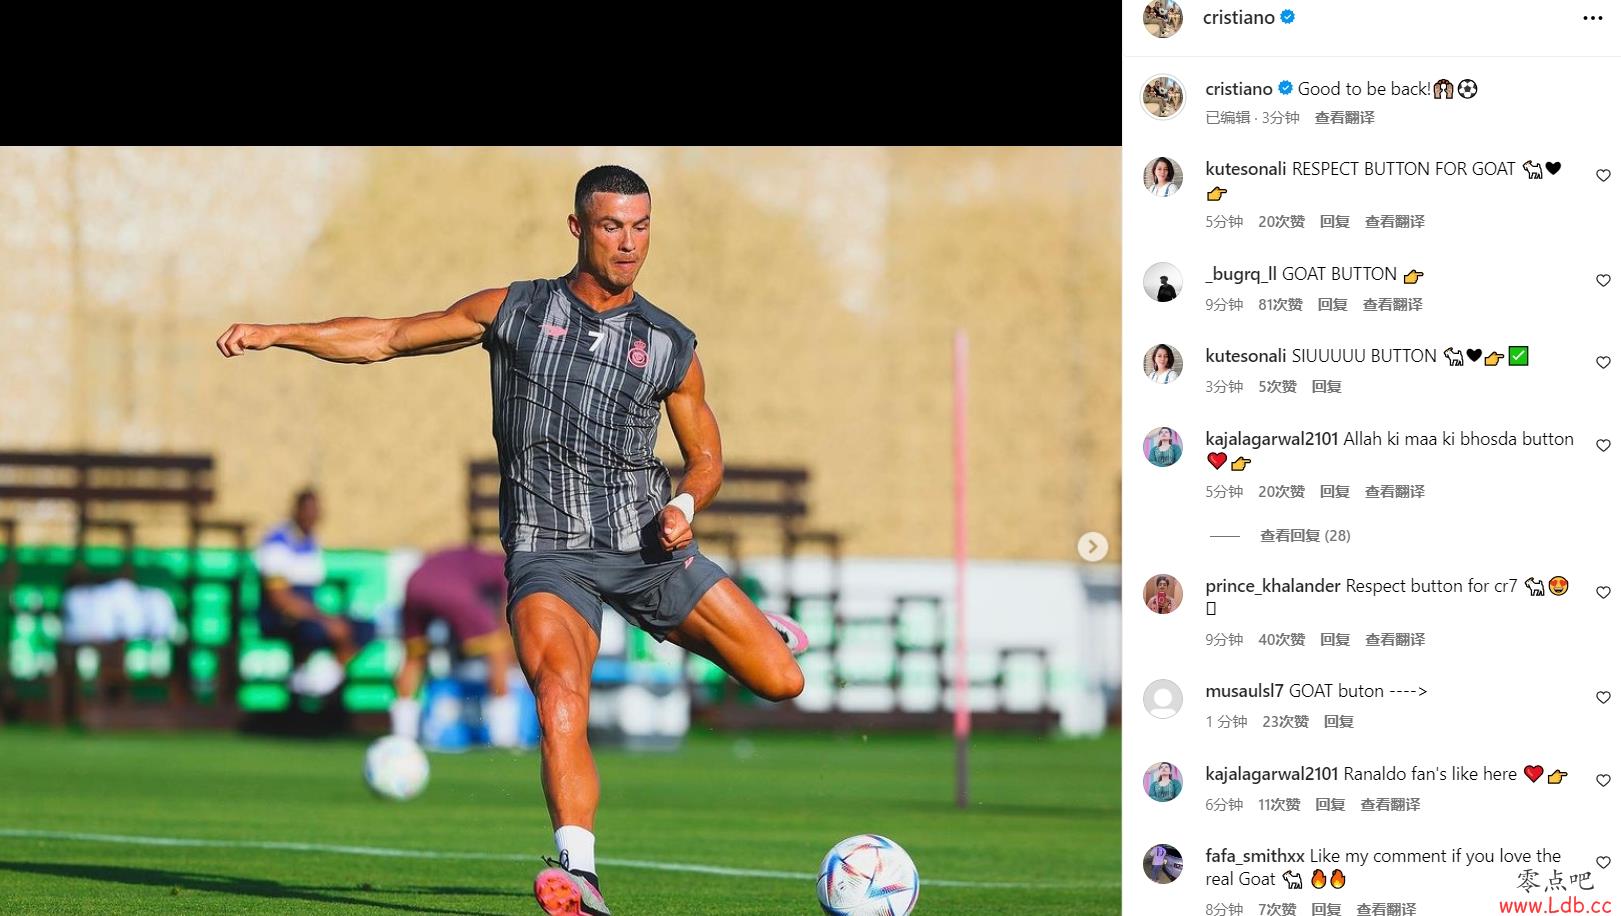View the 81 likes on _bugrq_ll's comment

[x=1280, y=305]
